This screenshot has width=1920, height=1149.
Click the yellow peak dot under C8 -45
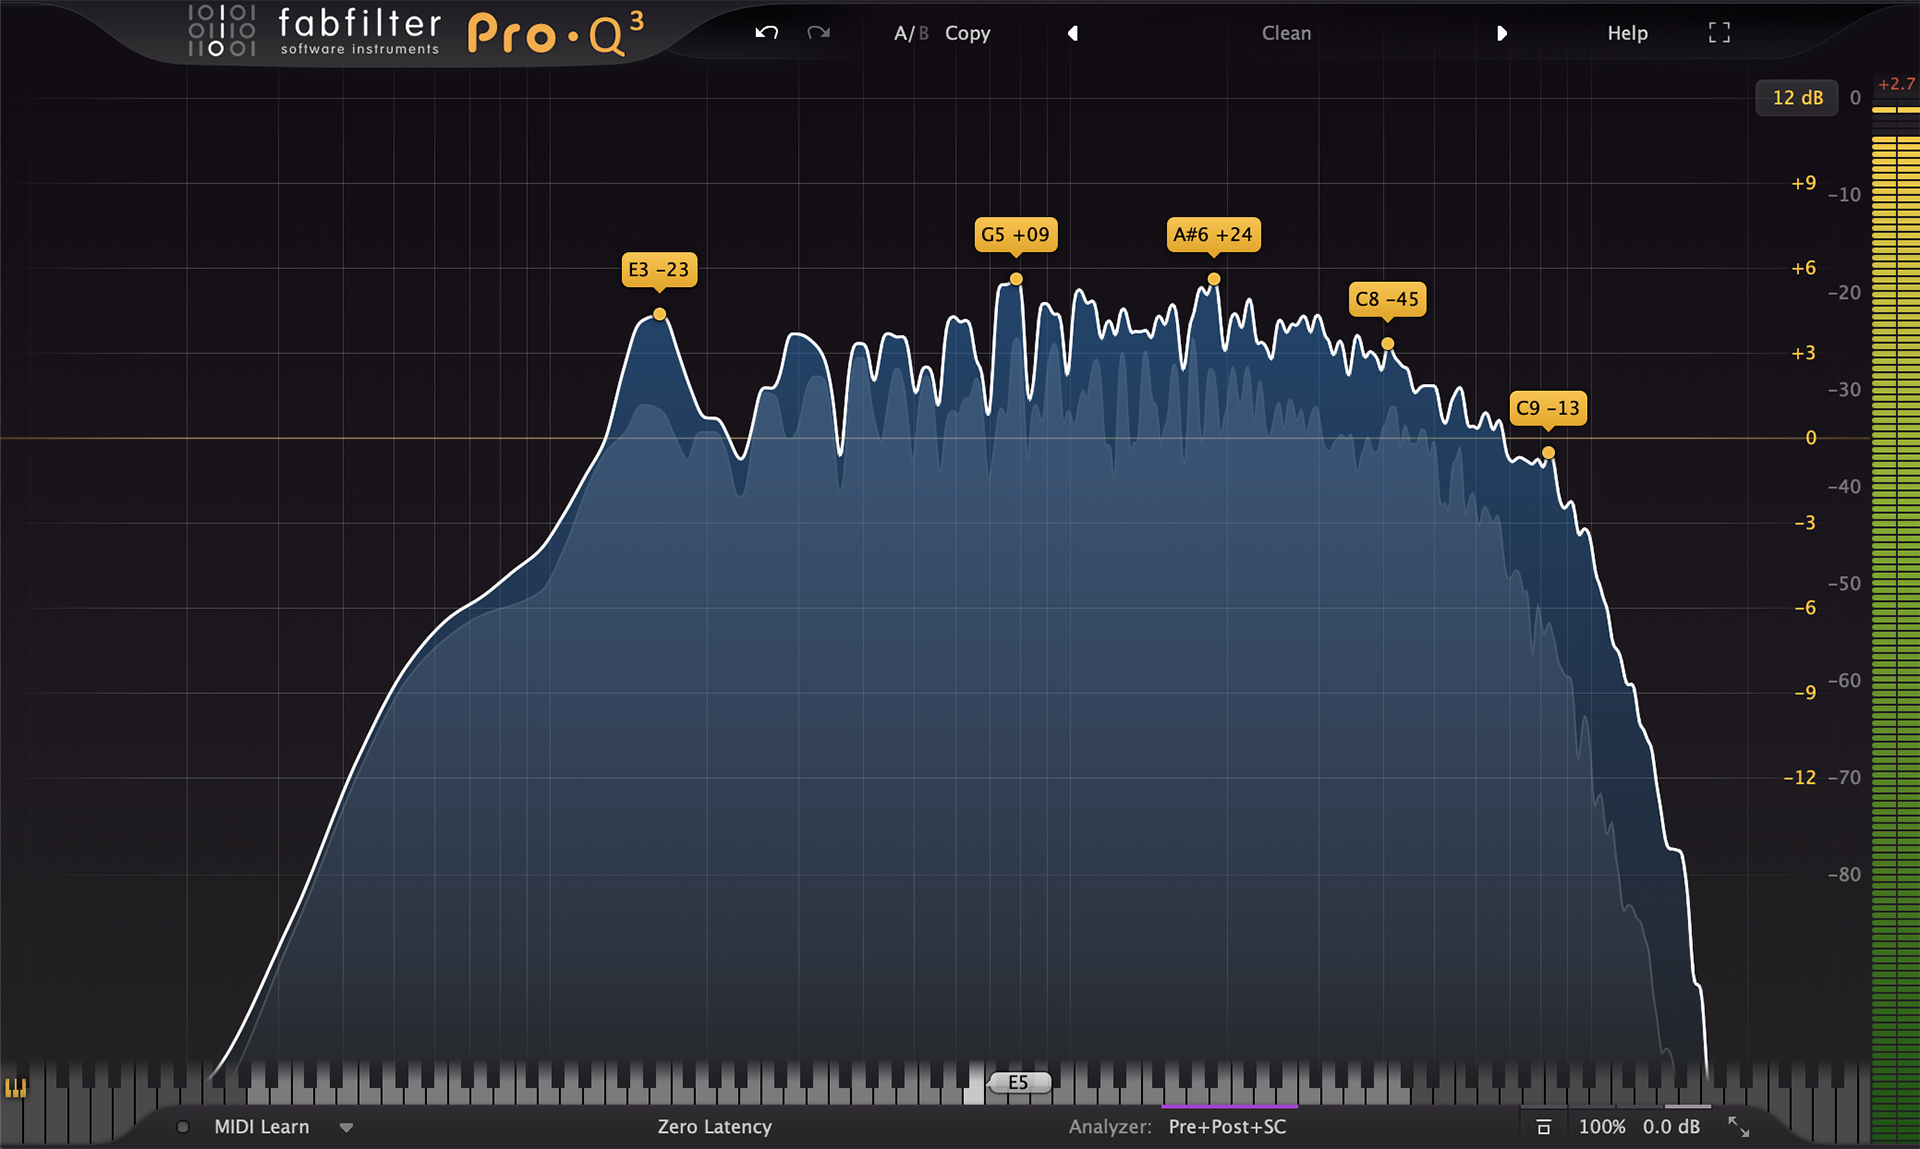coord(1388,344)
